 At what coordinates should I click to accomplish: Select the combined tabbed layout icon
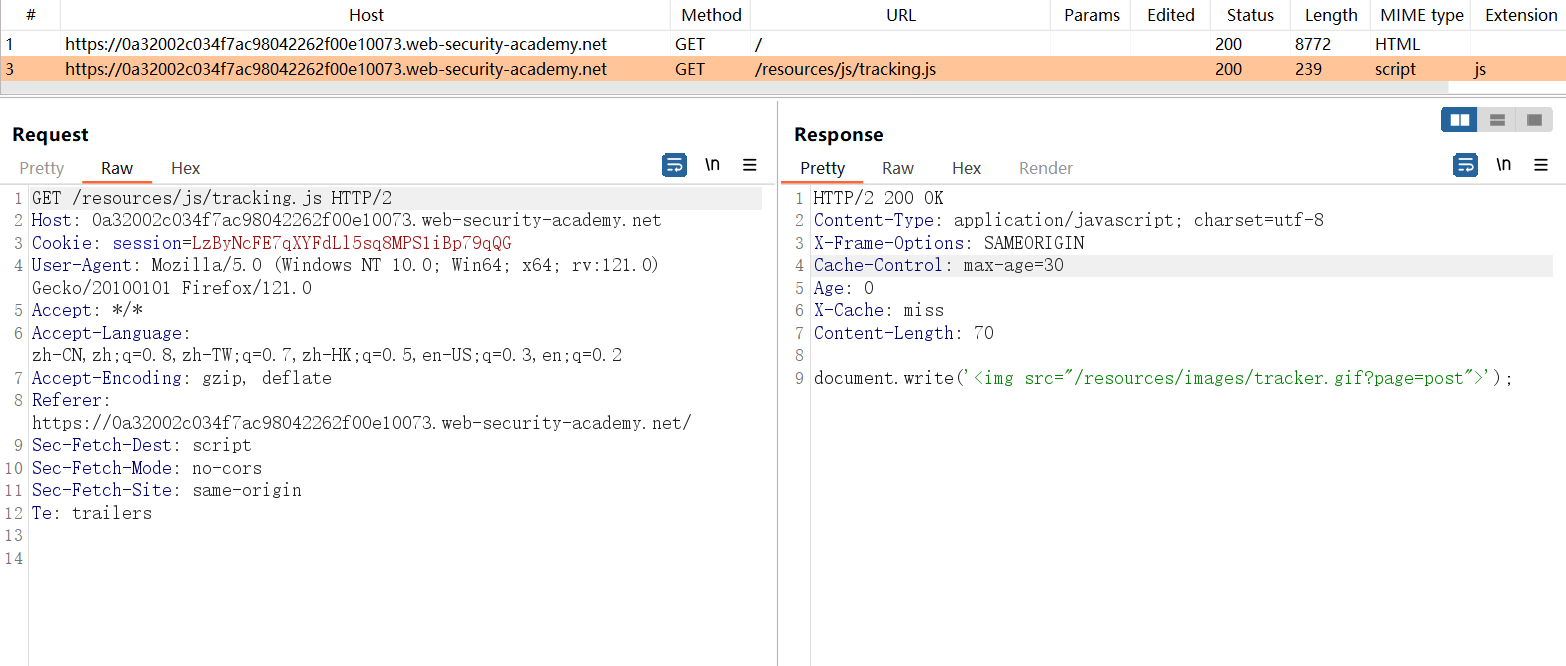[1534, 120]
